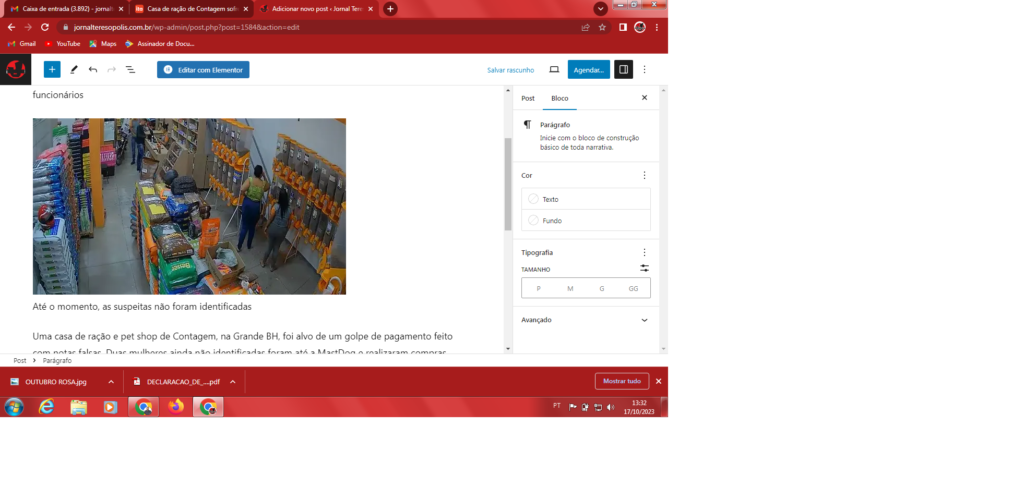Select font size G
The image size is (1024, 487).
(x=601, y=288)
